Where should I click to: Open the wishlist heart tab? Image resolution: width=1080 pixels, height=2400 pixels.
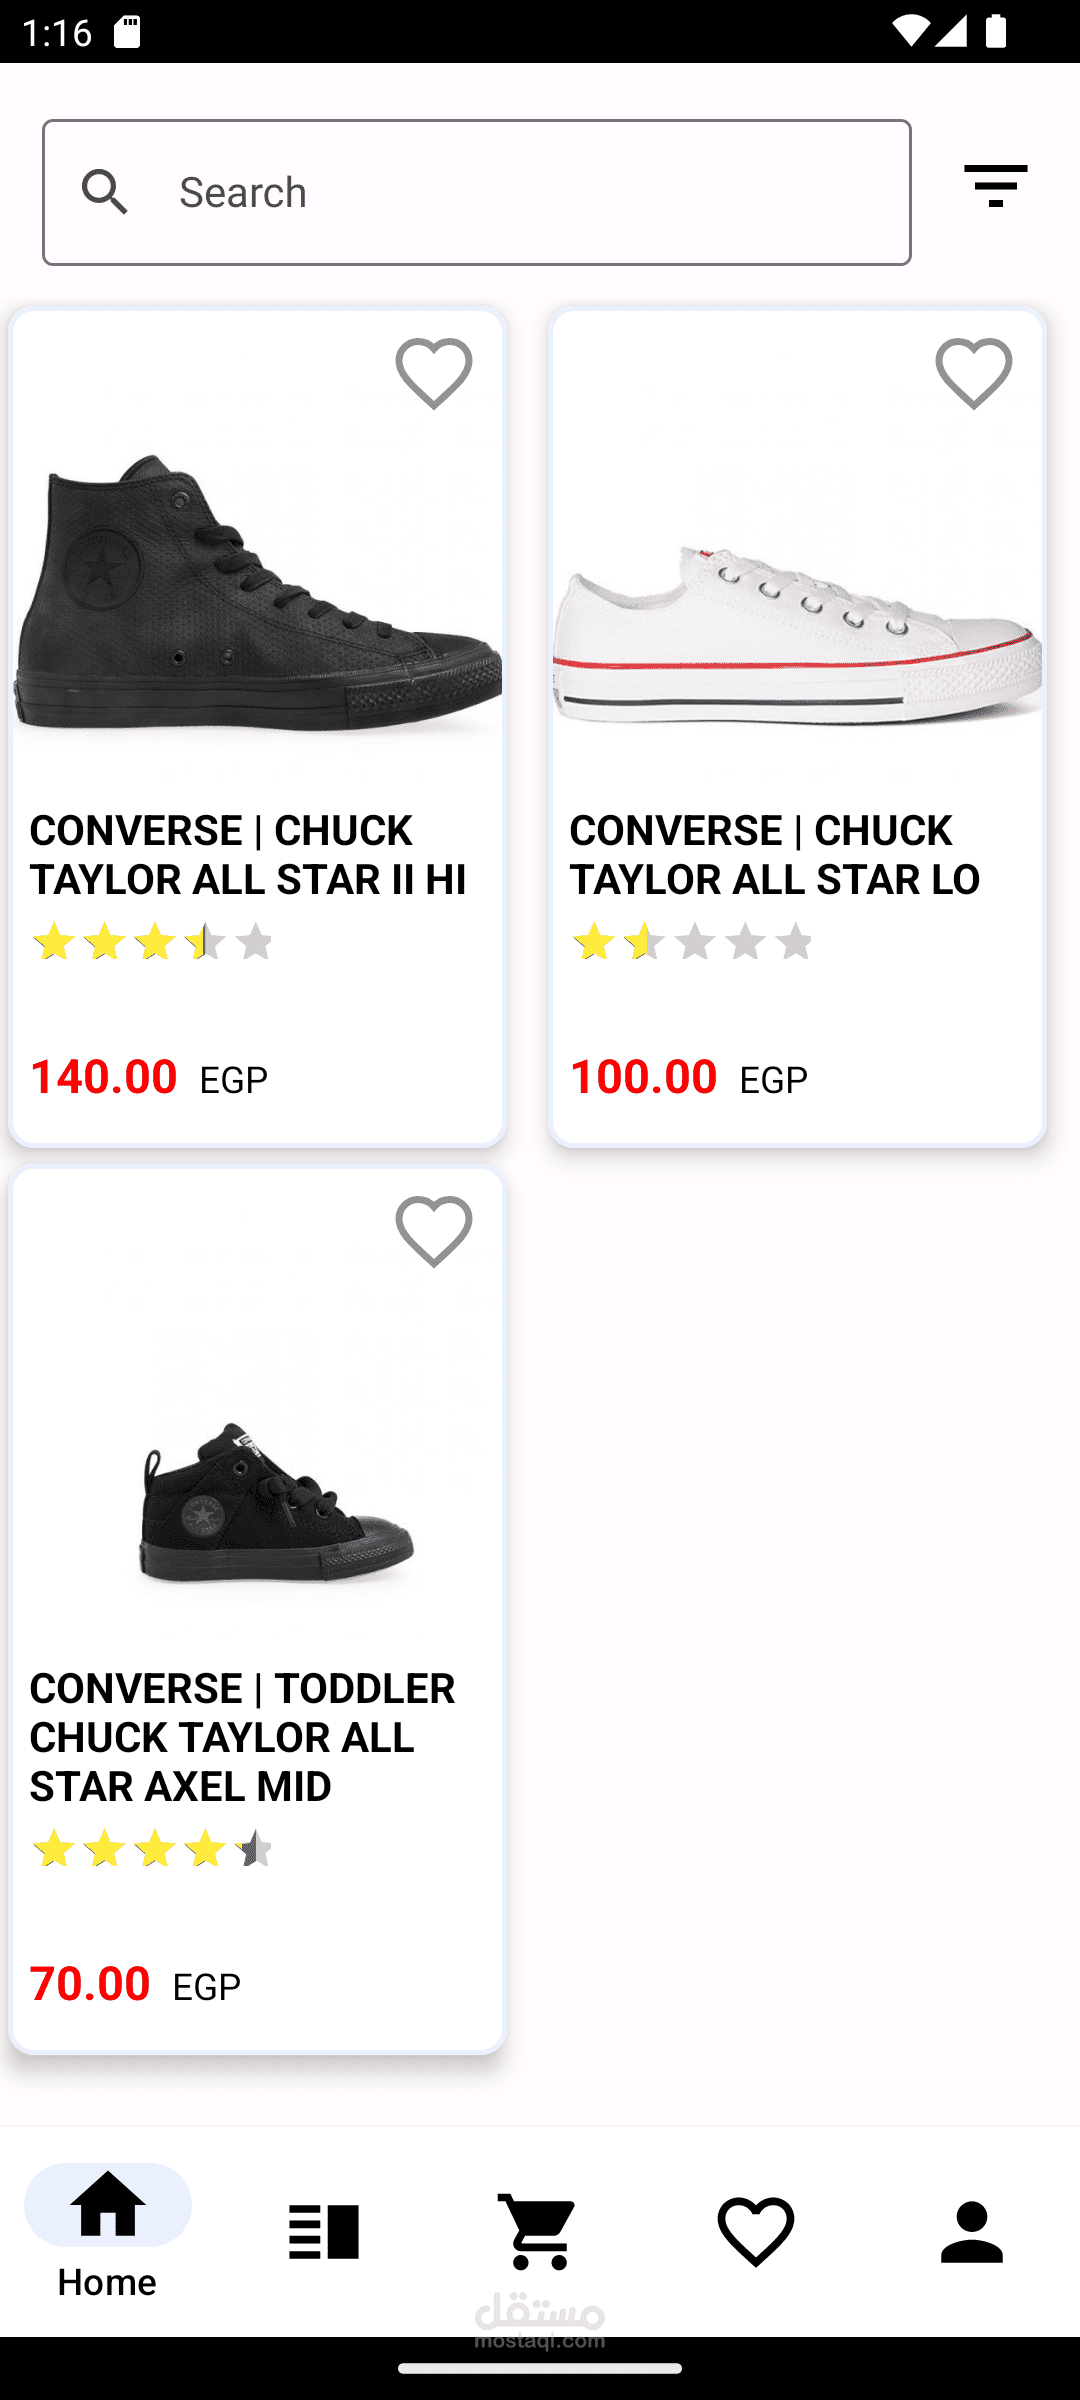tap(756, 2232)
